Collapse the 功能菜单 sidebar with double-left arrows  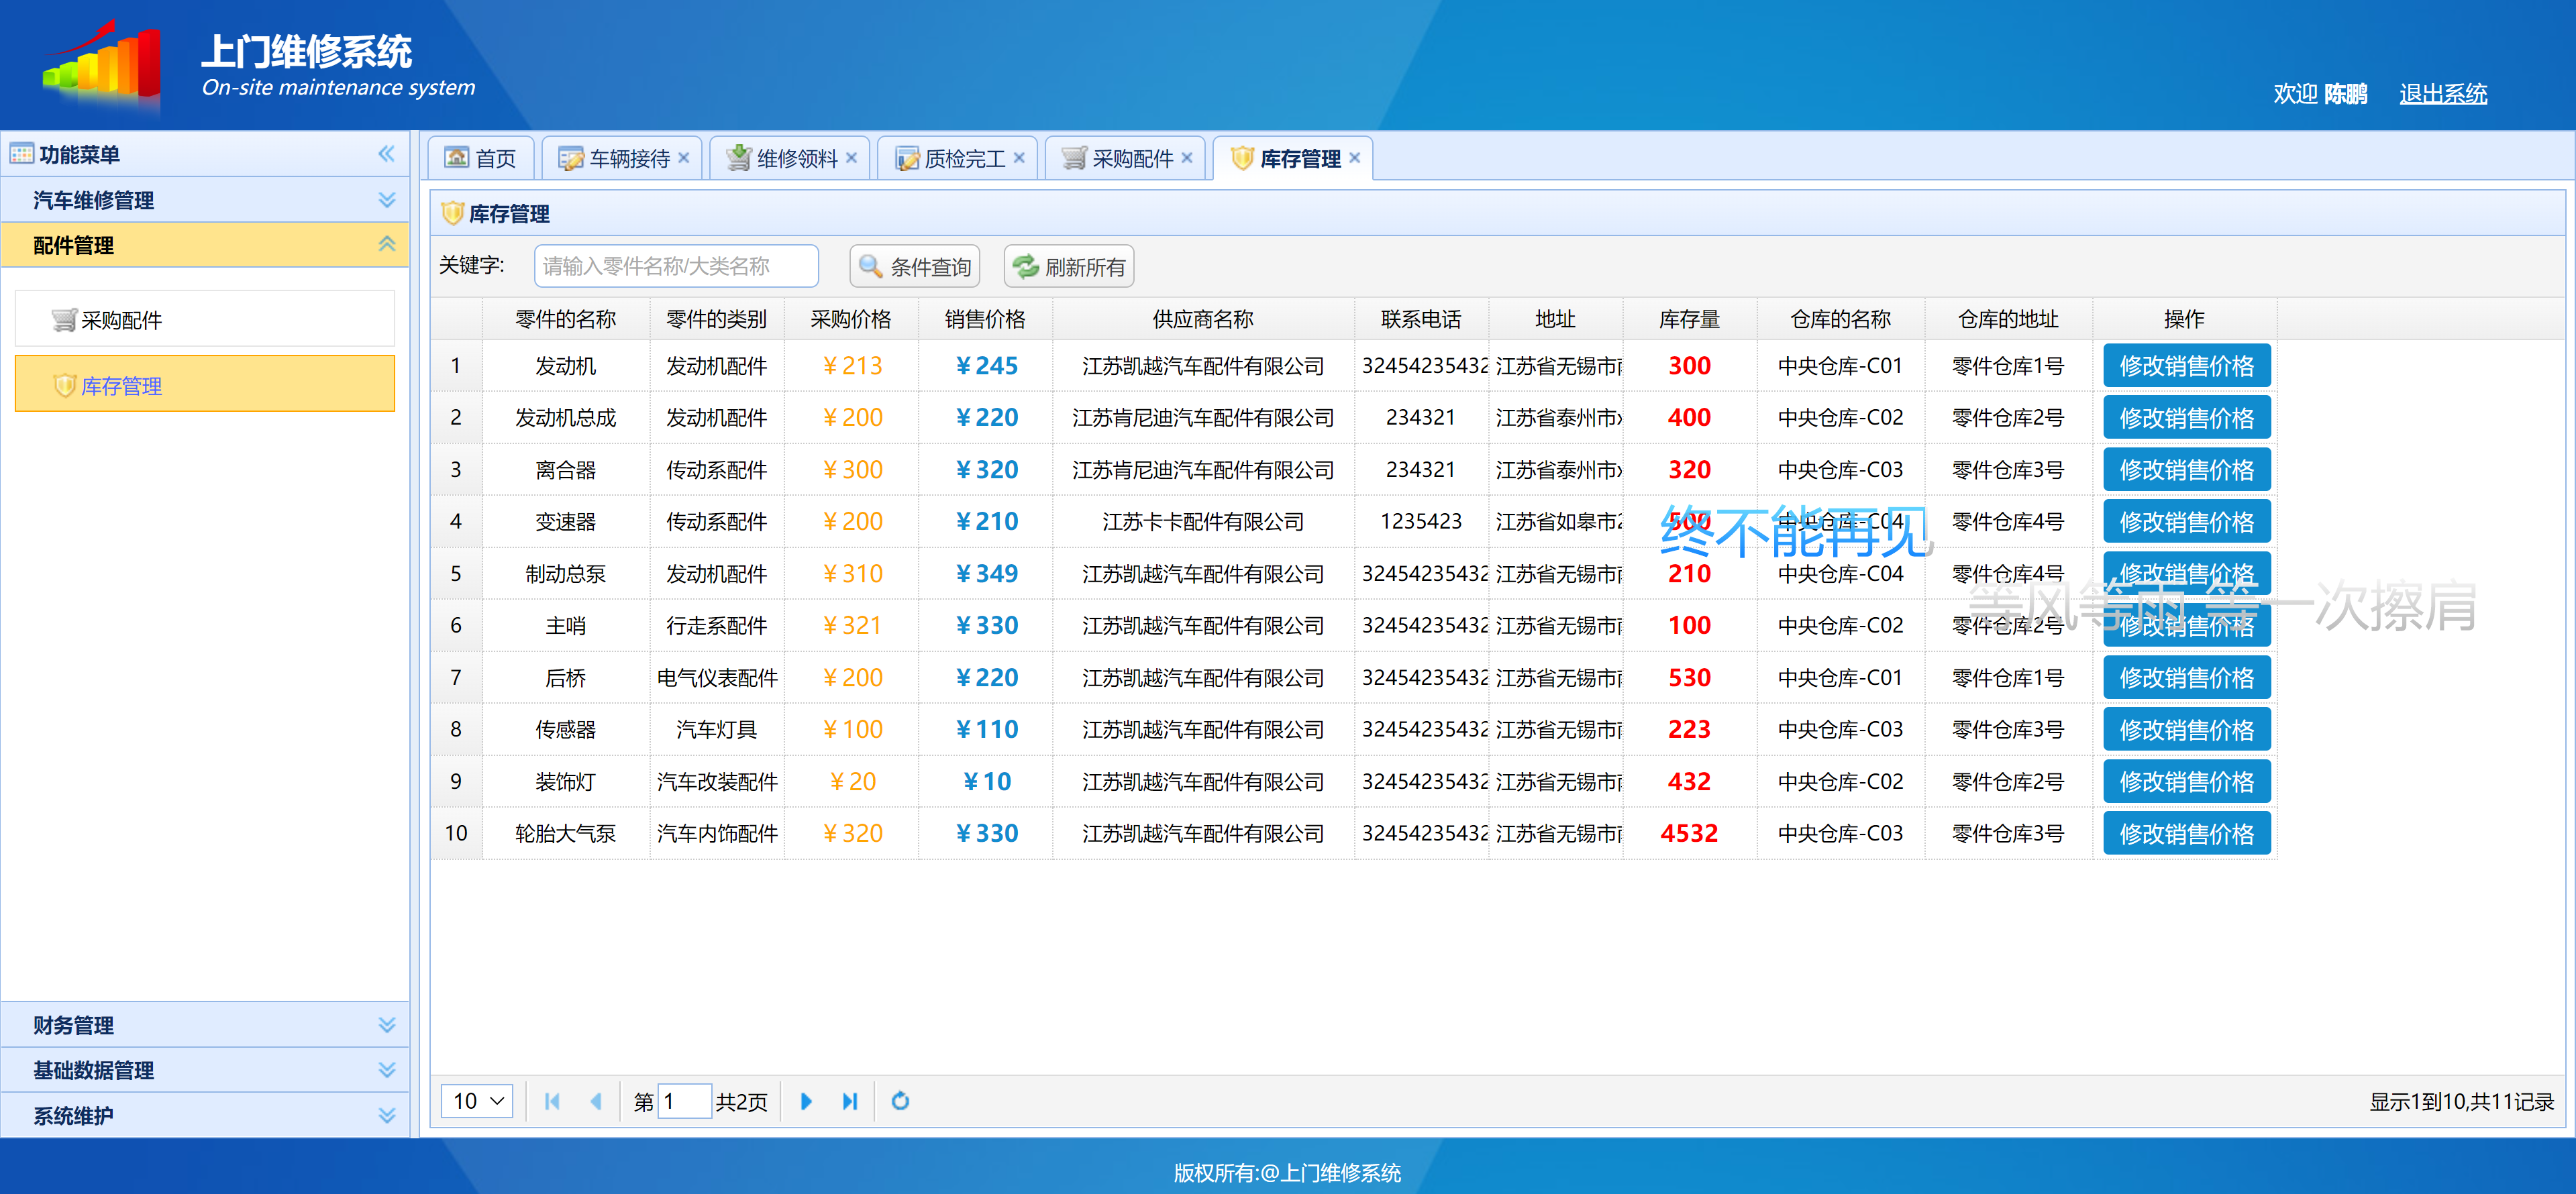click(x=386, y=153)
